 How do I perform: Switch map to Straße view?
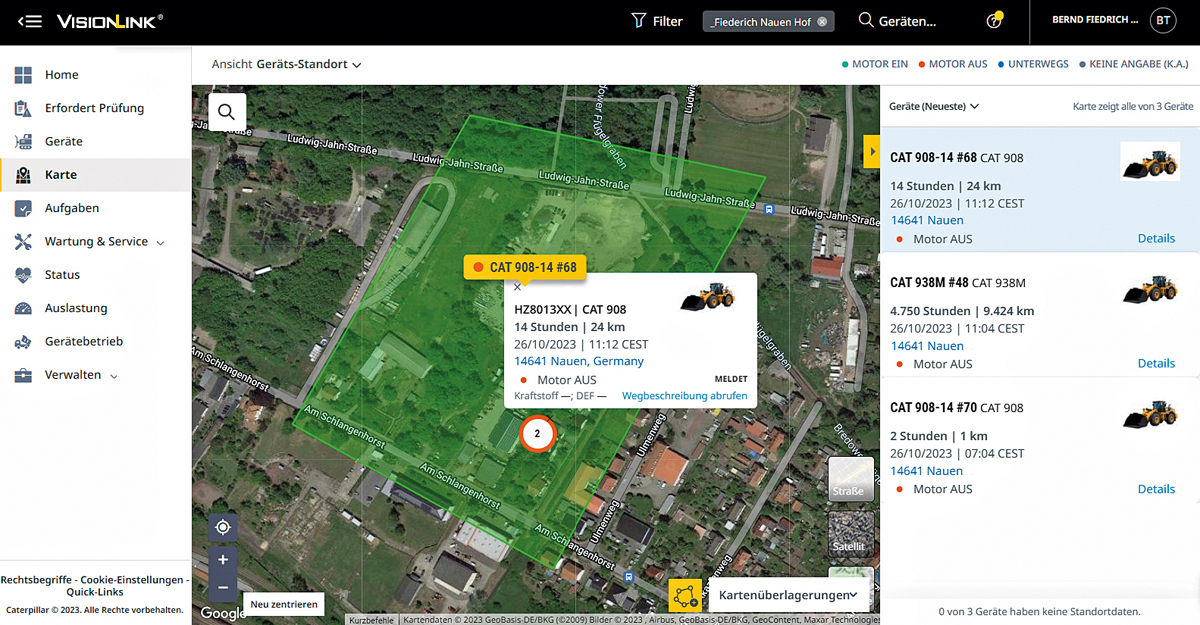(850, 479)
